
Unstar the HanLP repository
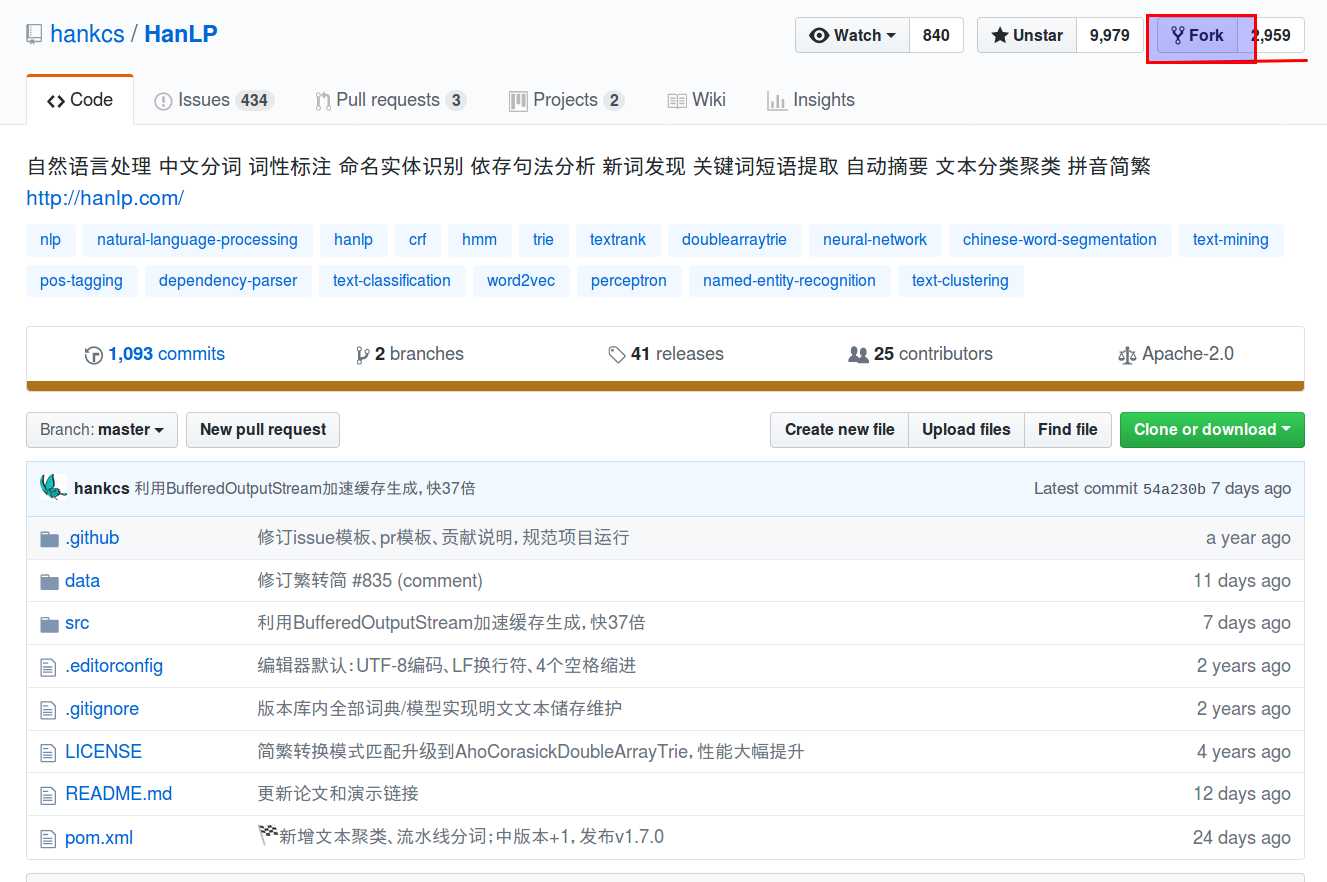coord(1027,35)
